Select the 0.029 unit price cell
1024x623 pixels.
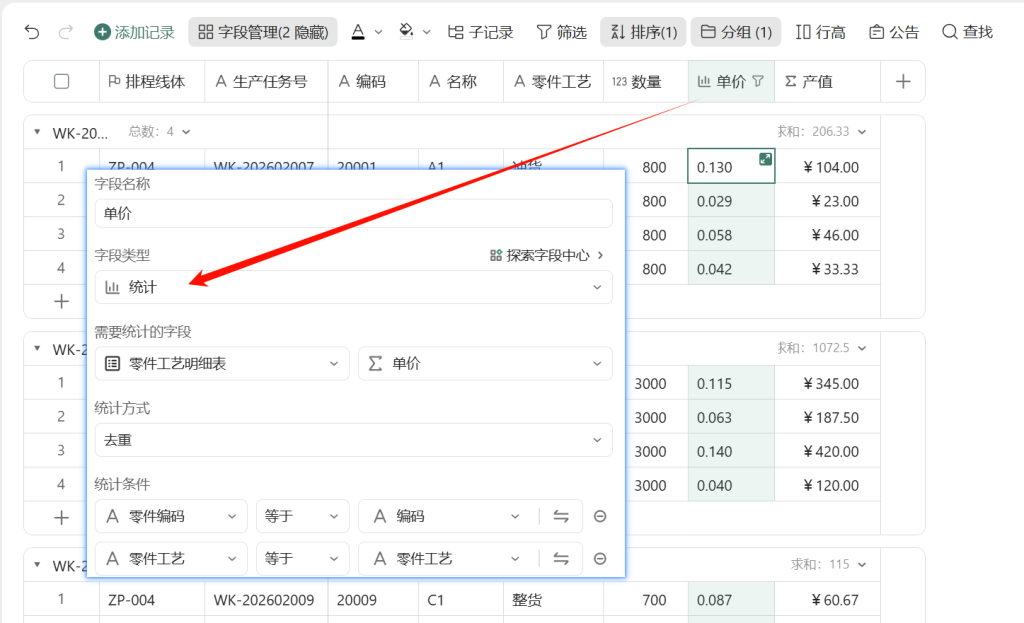(731, 201)
